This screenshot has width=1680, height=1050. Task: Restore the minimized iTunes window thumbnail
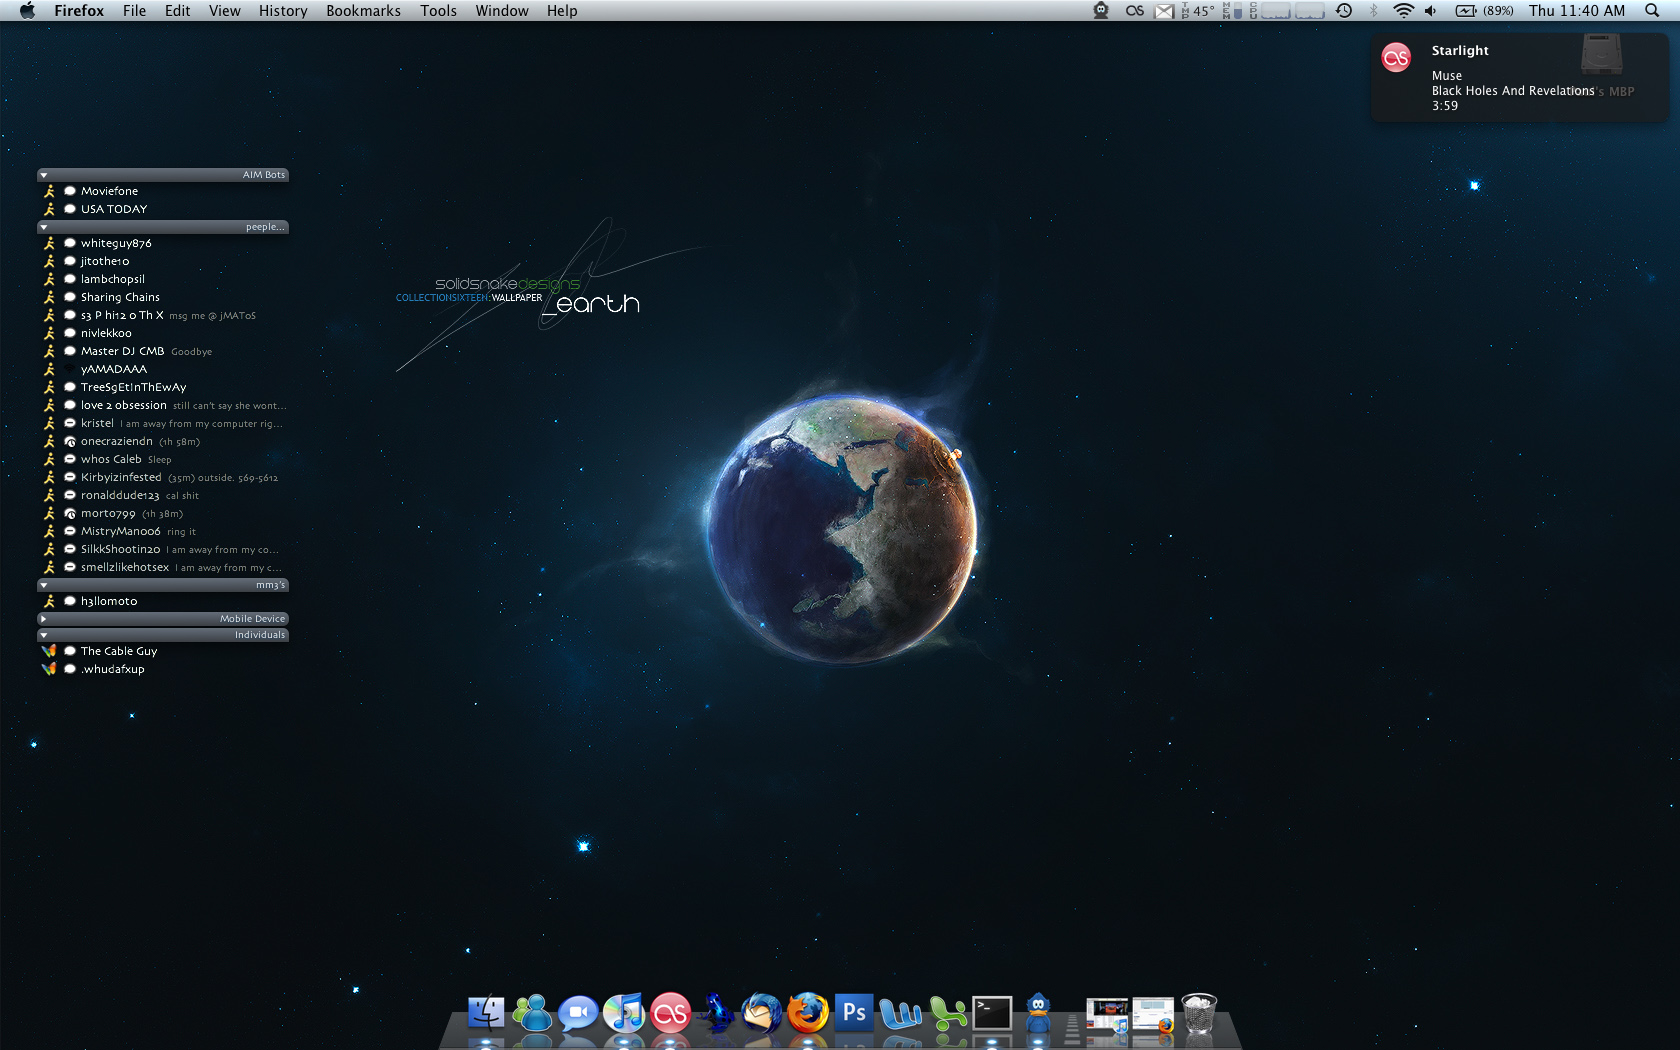pos(1107,1014)
